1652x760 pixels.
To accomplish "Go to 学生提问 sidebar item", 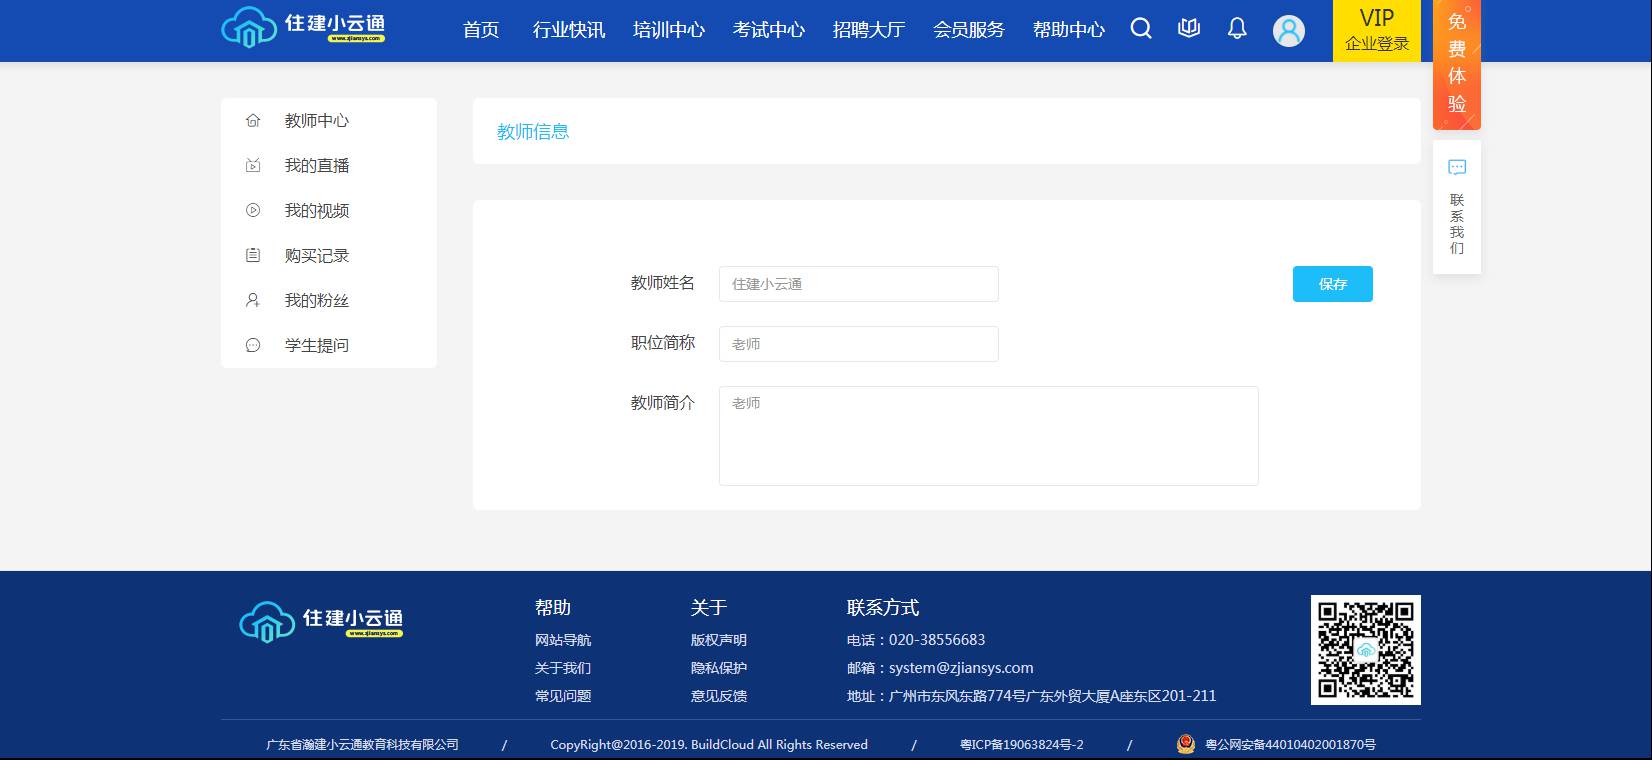I will point(316,346).
